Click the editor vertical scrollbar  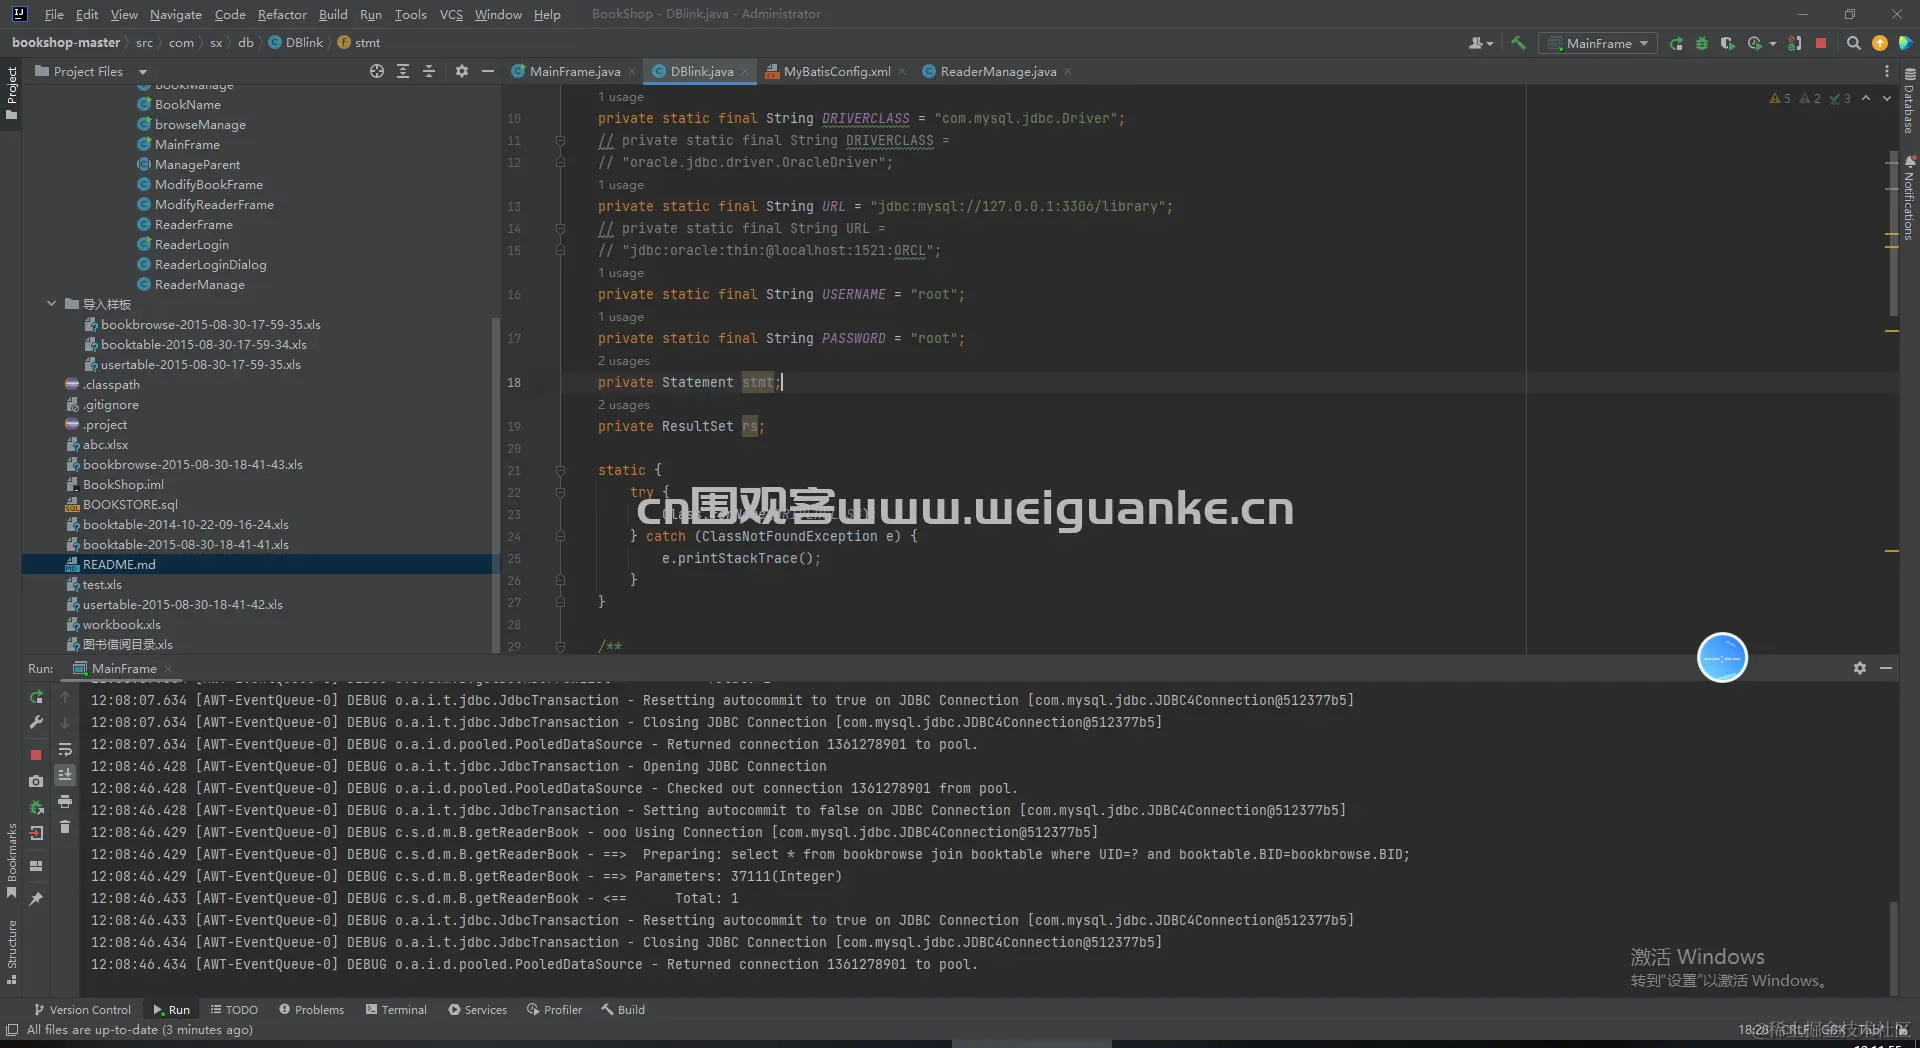pyautogui.click(x=1893, y=235)
